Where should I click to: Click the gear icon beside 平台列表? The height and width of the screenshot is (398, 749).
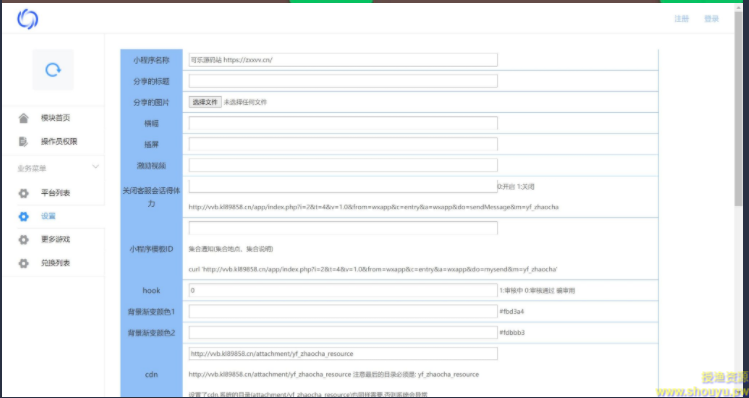click(23, 193)
